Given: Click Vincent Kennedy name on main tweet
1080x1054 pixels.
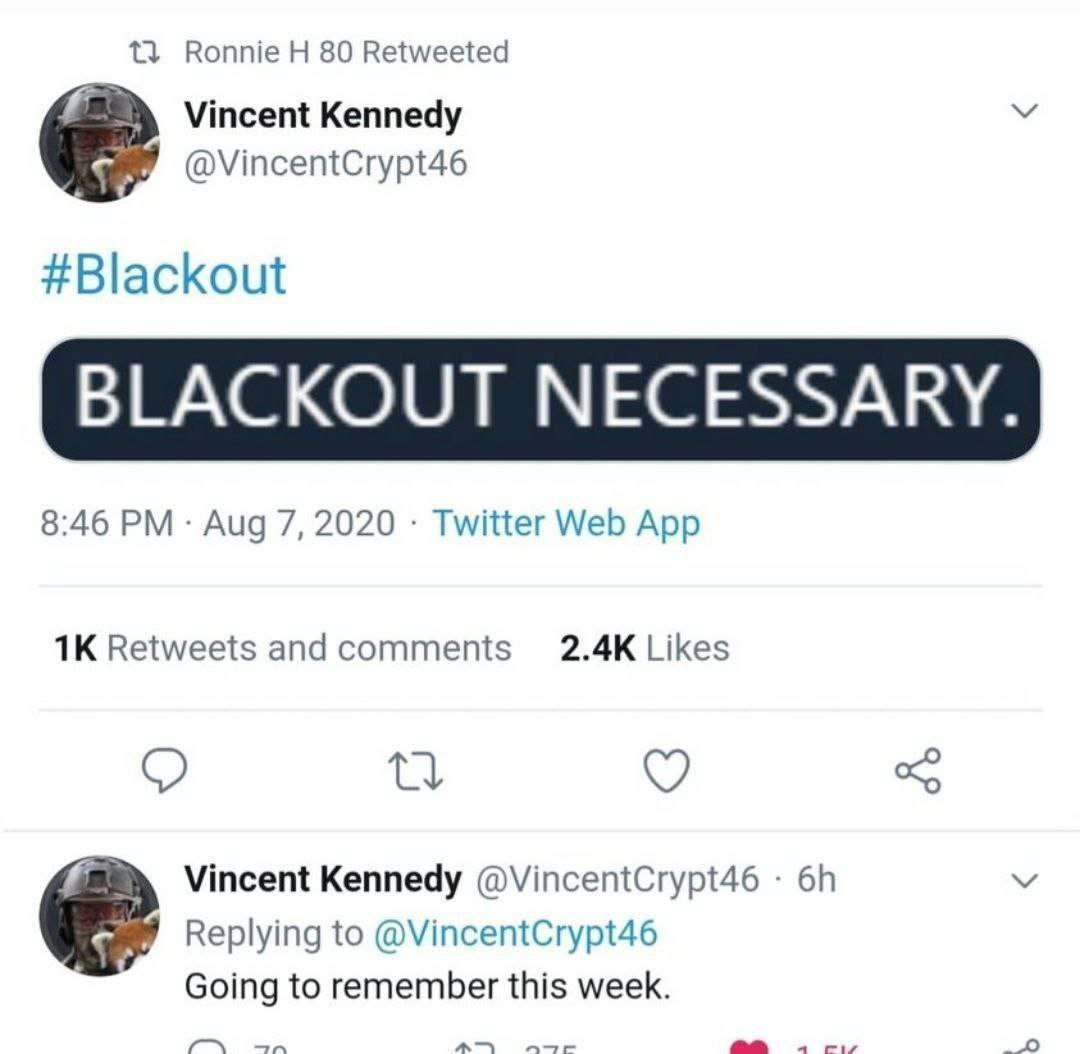Looking at the screenshot, I should [x=322, y=116].
